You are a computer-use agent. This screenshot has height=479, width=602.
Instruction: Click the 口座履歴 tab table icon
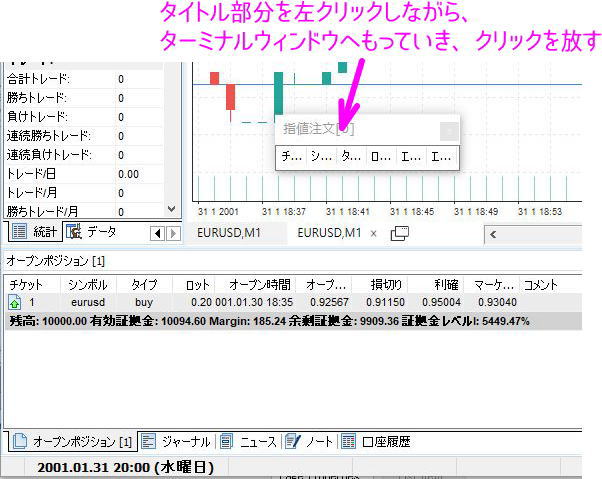coord(348,441)
